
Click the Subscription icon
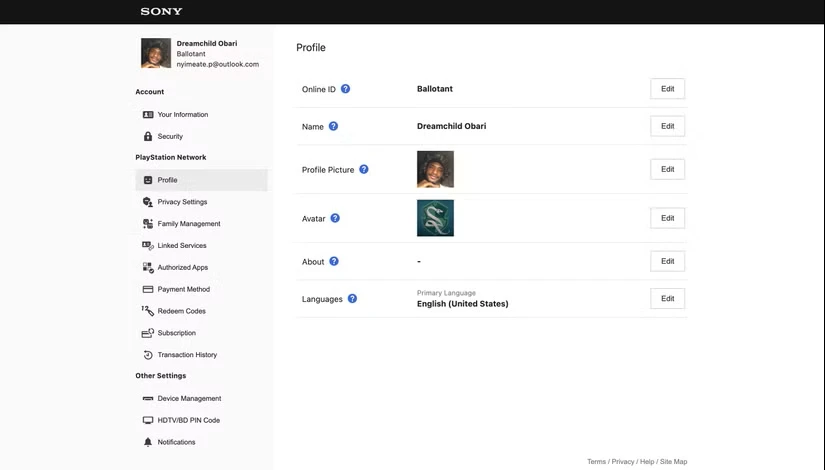[148, 333]
